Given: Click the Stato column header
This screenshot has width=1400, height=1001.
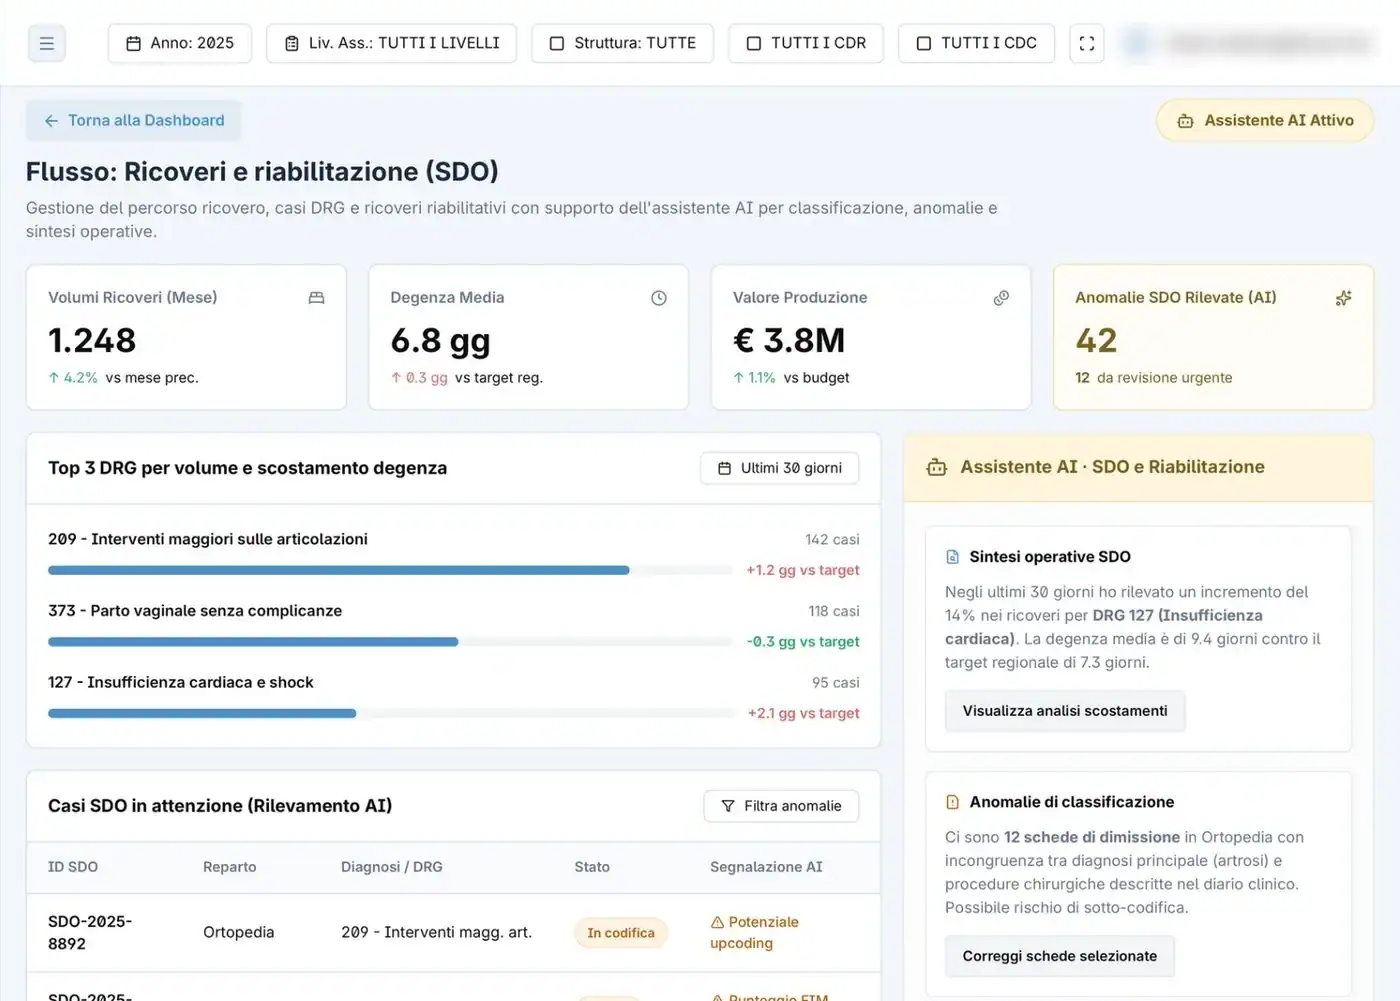Looking at the screenshot, I should [x=592, y=867].
